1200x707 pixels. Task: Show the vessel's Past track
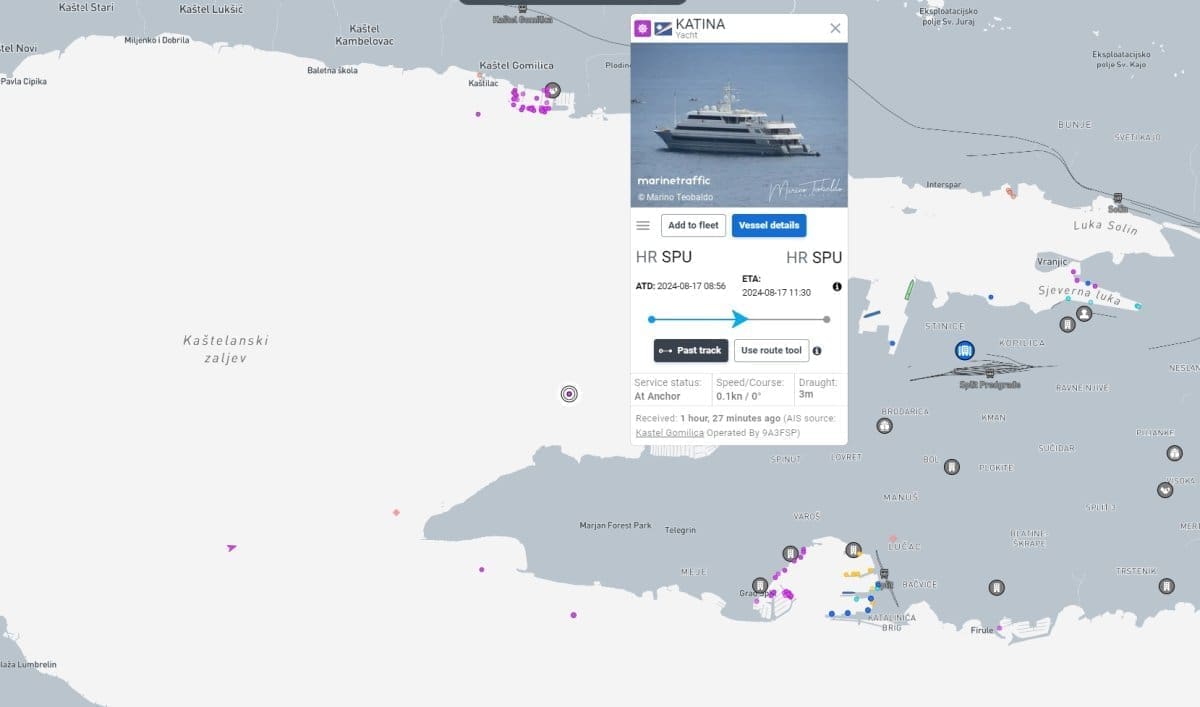(691, 351)
